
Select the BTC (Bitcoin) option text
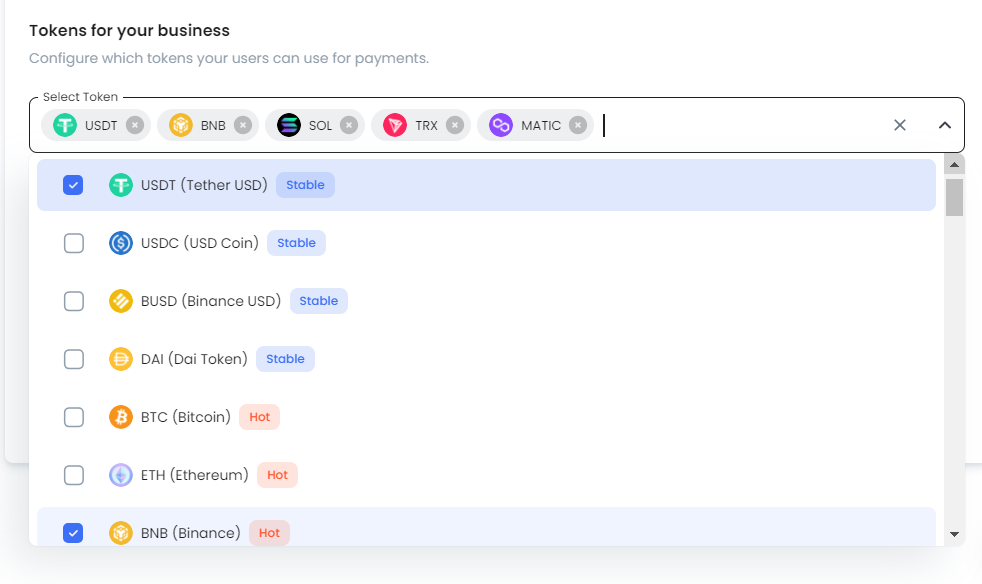pos(186,417)
